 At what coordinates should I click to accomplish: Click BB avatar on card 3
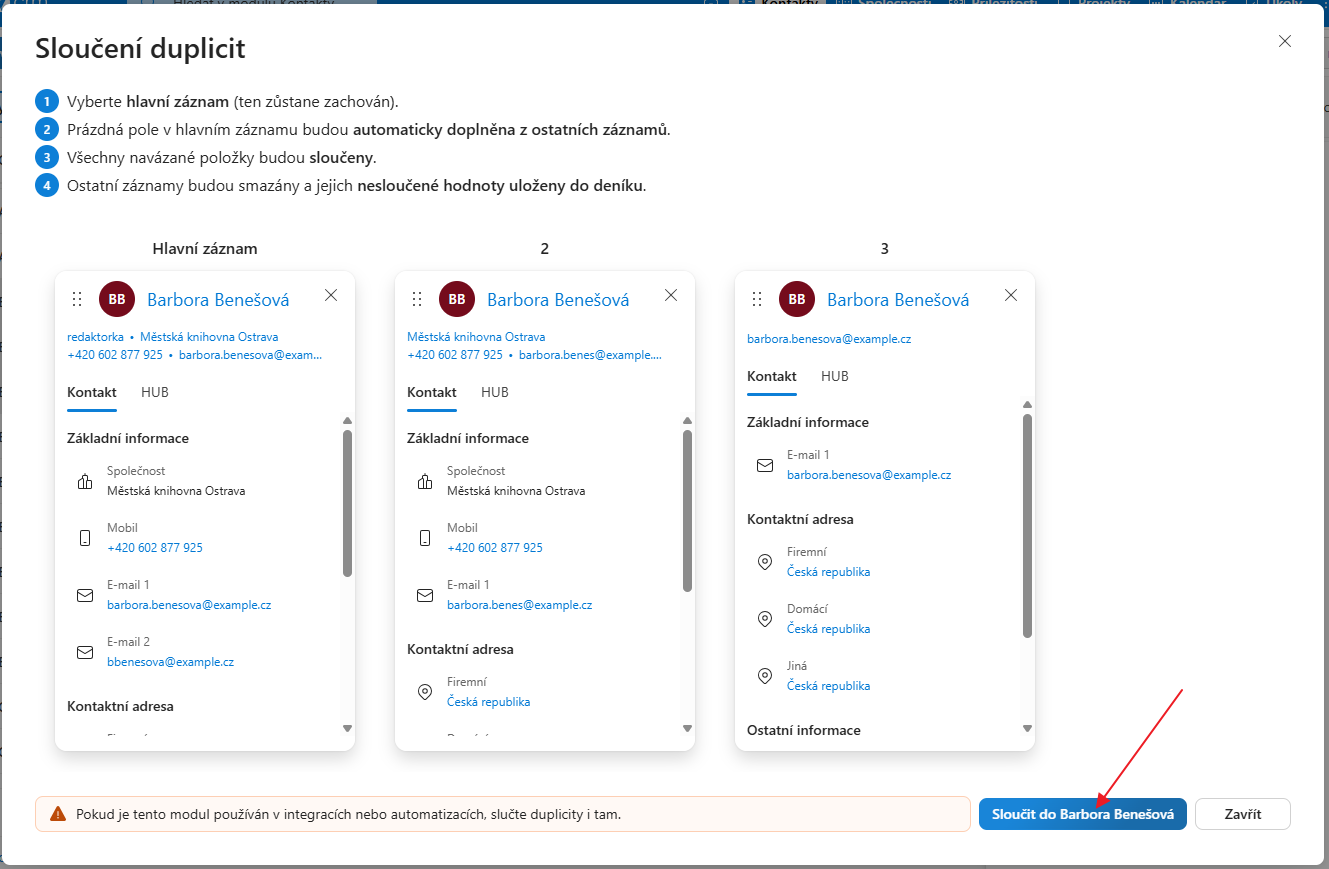click(797, 299)
